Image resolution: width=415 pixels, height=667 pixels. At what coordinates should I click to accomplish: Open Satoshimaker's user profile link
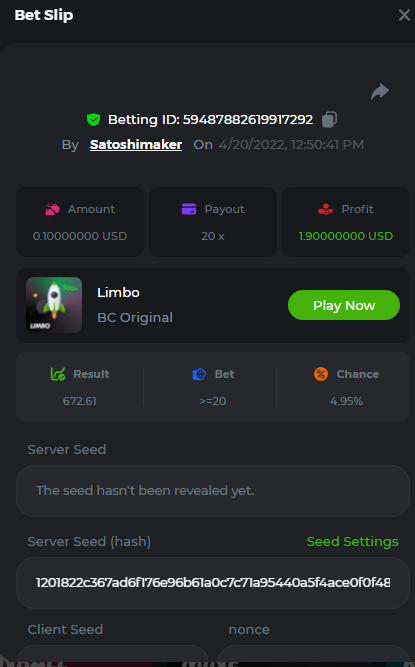[x=136, y=145]
